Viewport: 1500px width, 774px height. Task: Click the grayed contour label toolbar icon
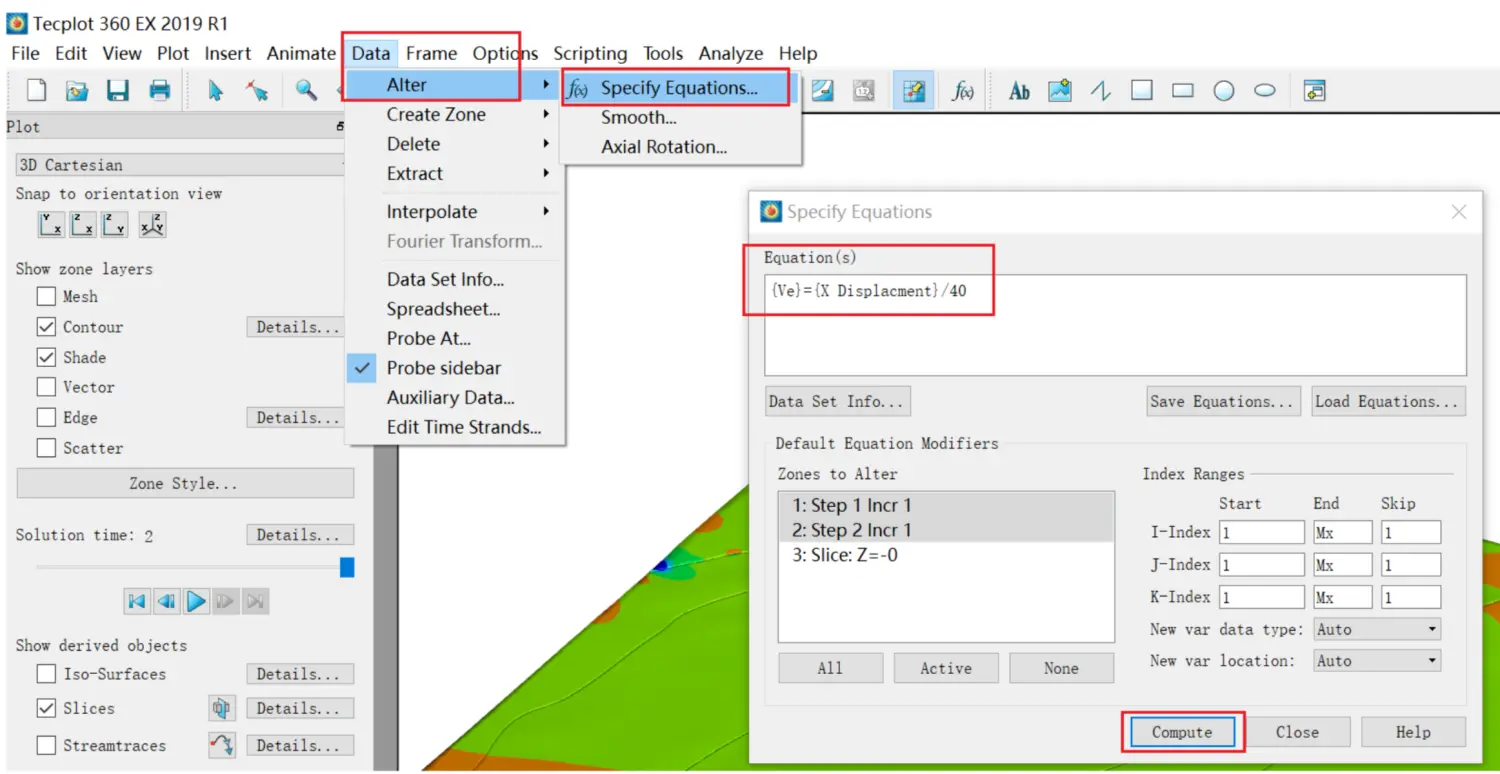865,91
